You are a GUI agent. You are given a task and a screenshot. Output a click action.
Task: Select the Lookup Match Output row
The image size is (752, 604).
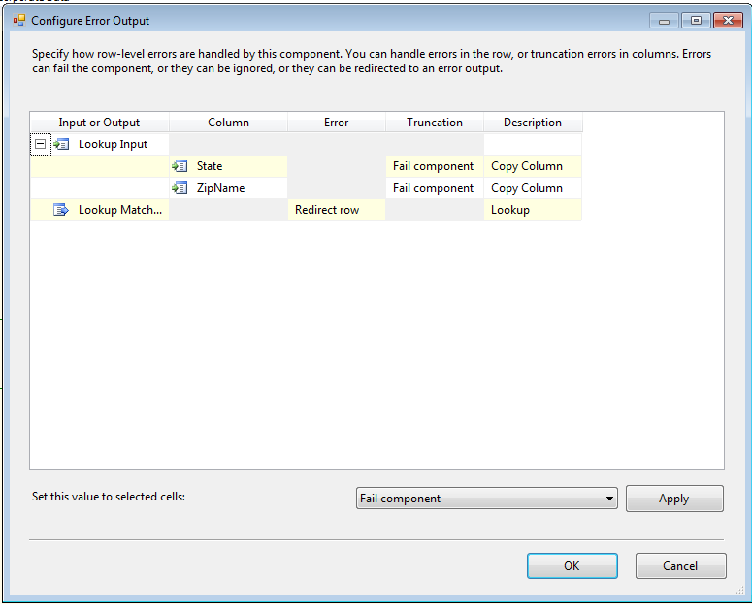(x=306, y=210)
